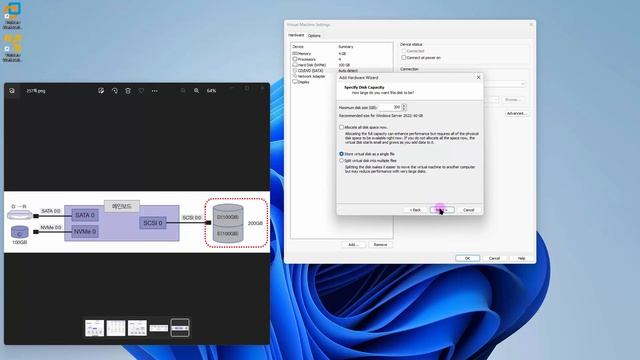Delete the image with the trash icon
Screen dimensions: 640x360
coord(128,91)
